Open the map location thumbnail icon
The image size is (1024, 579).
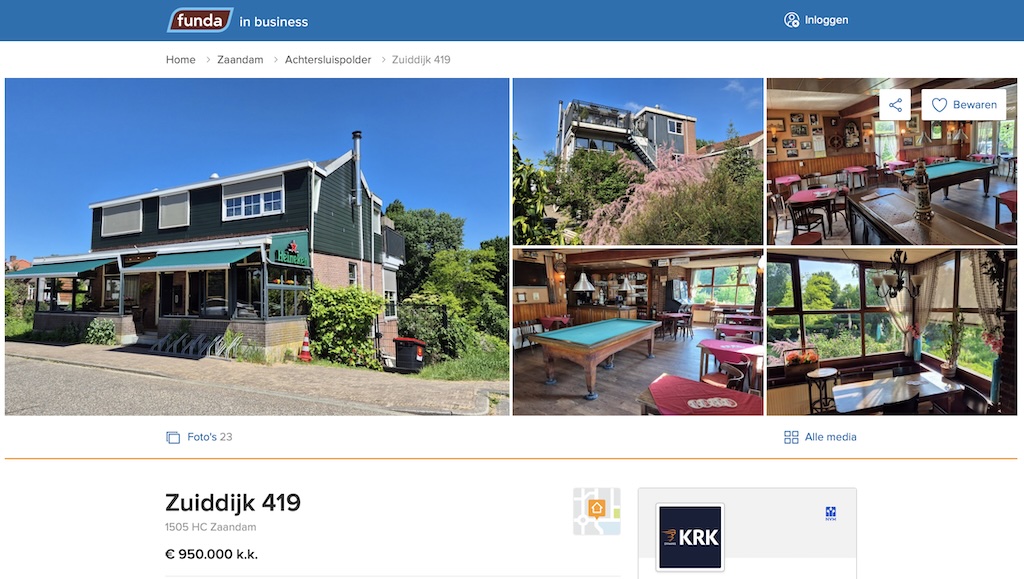[597, 511]
